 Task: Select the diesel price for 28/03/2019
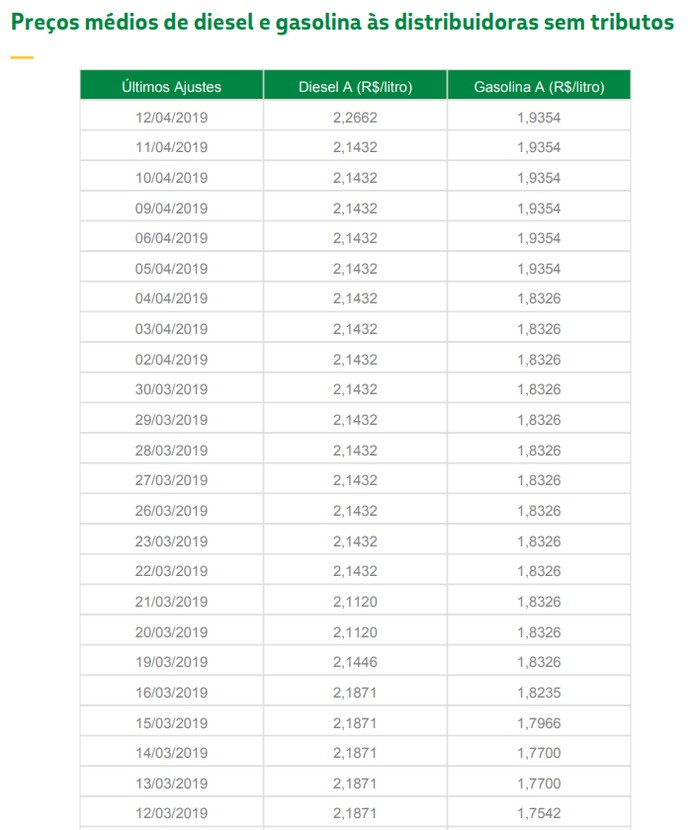point(355,450)
